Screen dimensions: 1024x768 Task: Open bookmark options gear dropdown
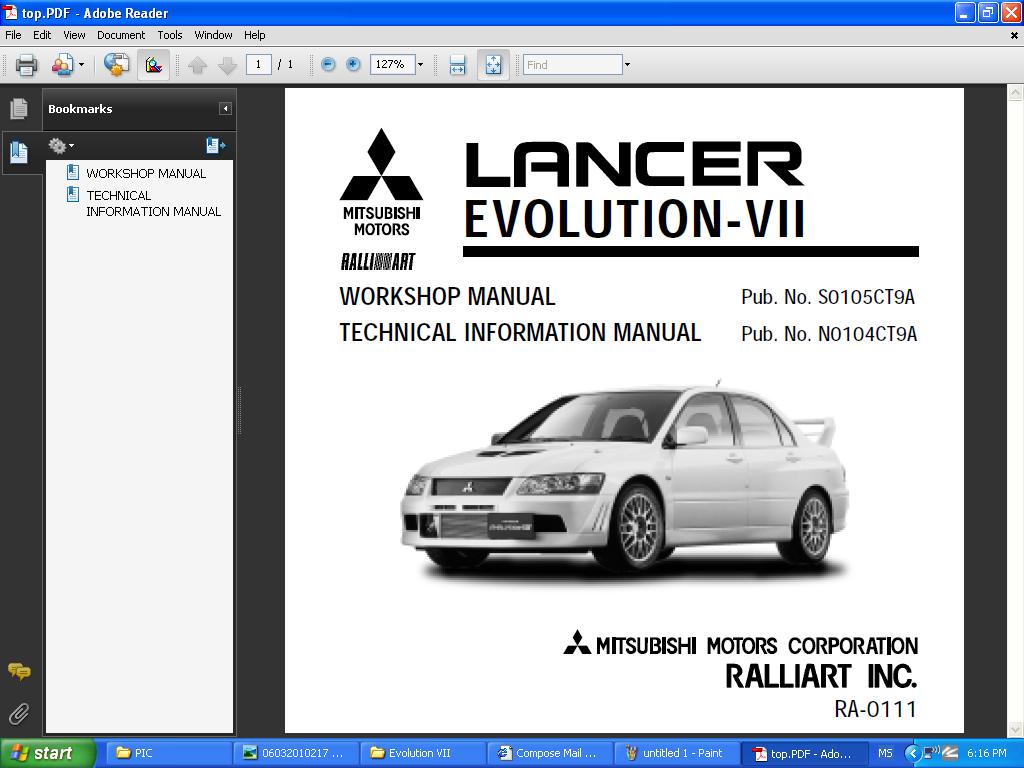(x=61, y=146)
